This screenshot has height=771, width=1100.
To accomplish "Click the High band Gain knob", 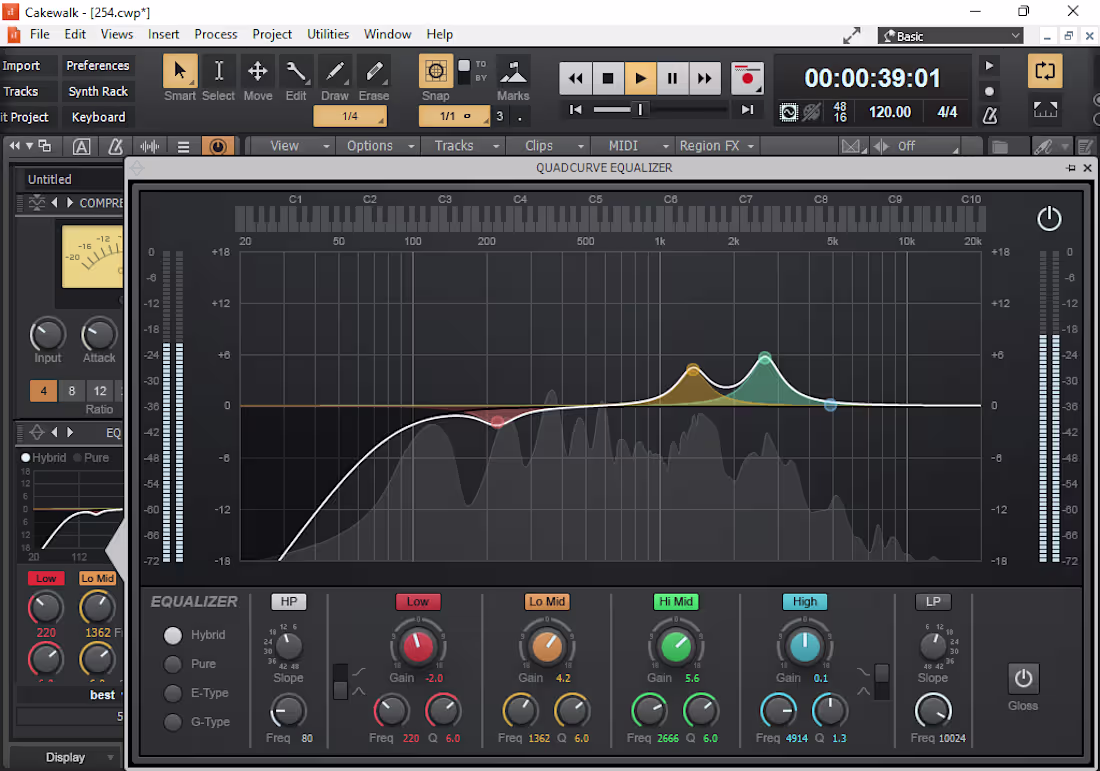I will (805, 646).
